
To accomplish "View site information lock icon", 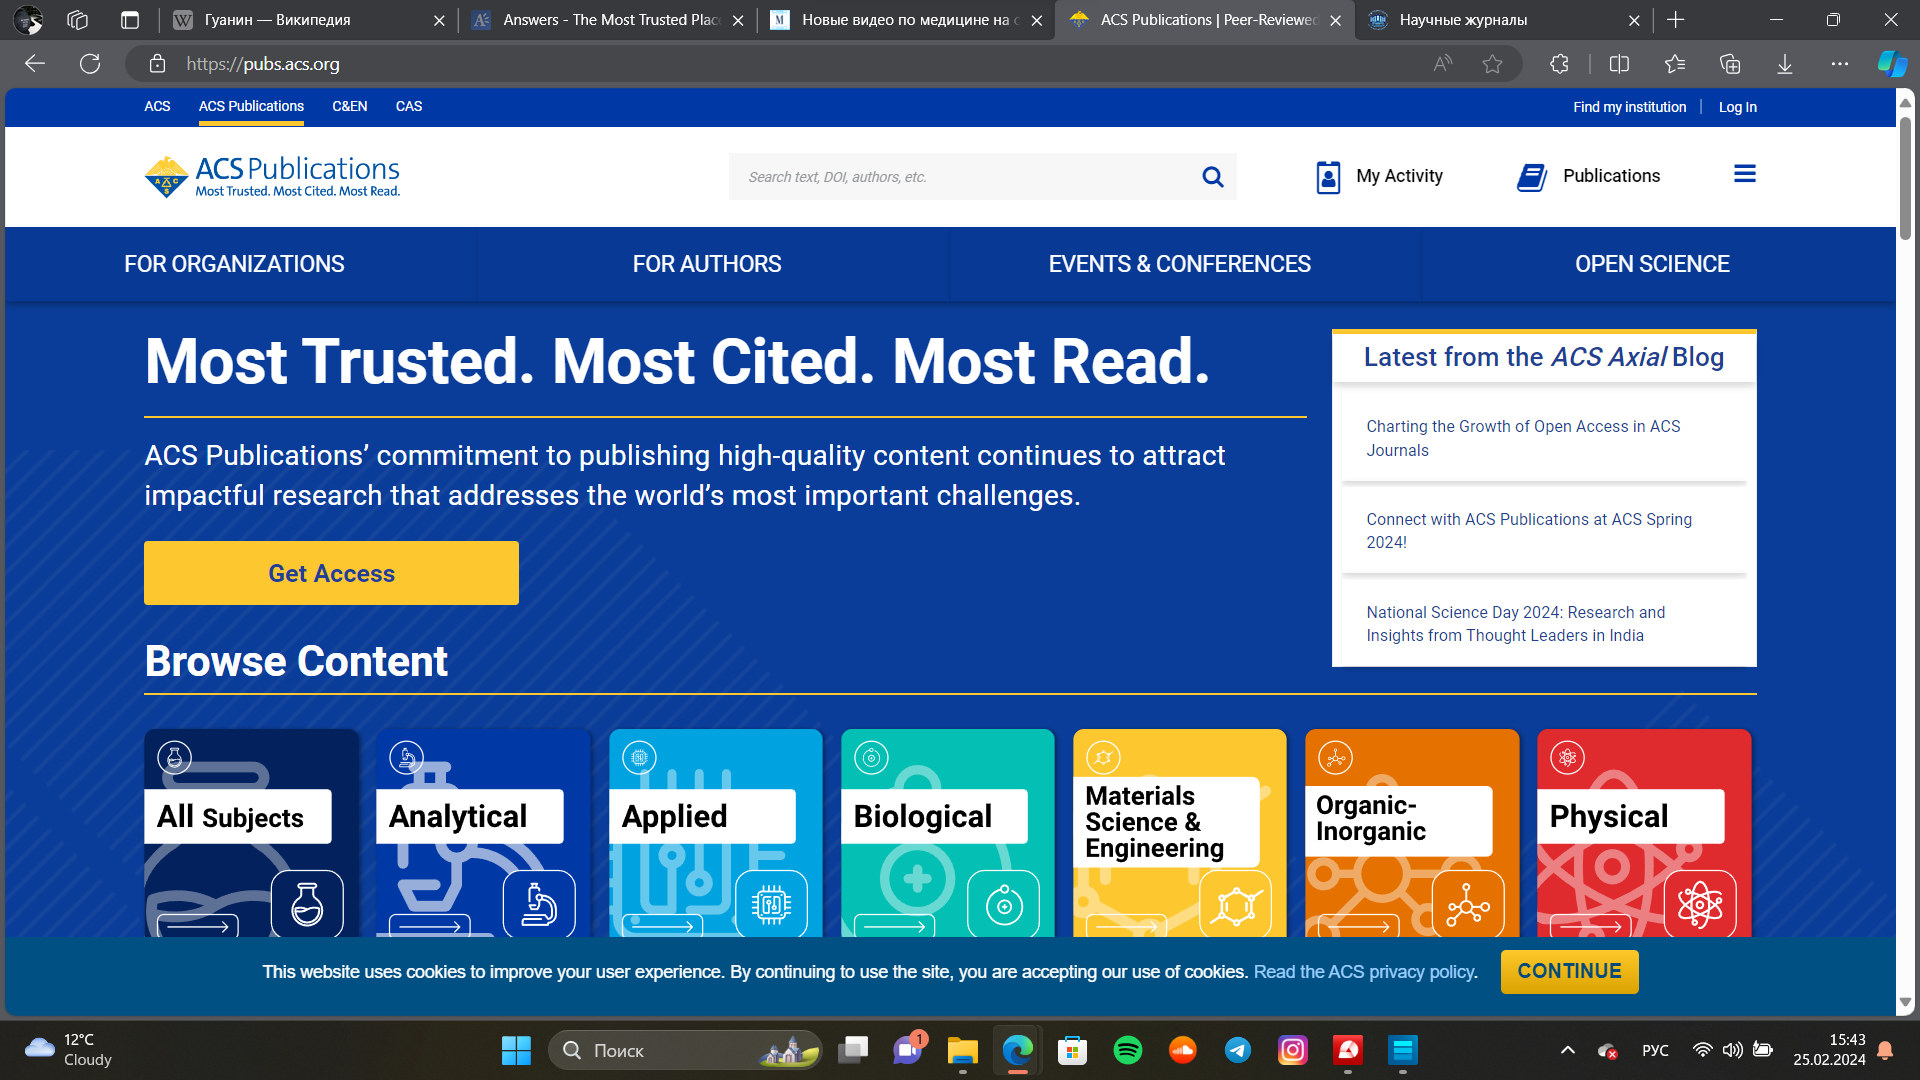I will click(x=157, y=64).
